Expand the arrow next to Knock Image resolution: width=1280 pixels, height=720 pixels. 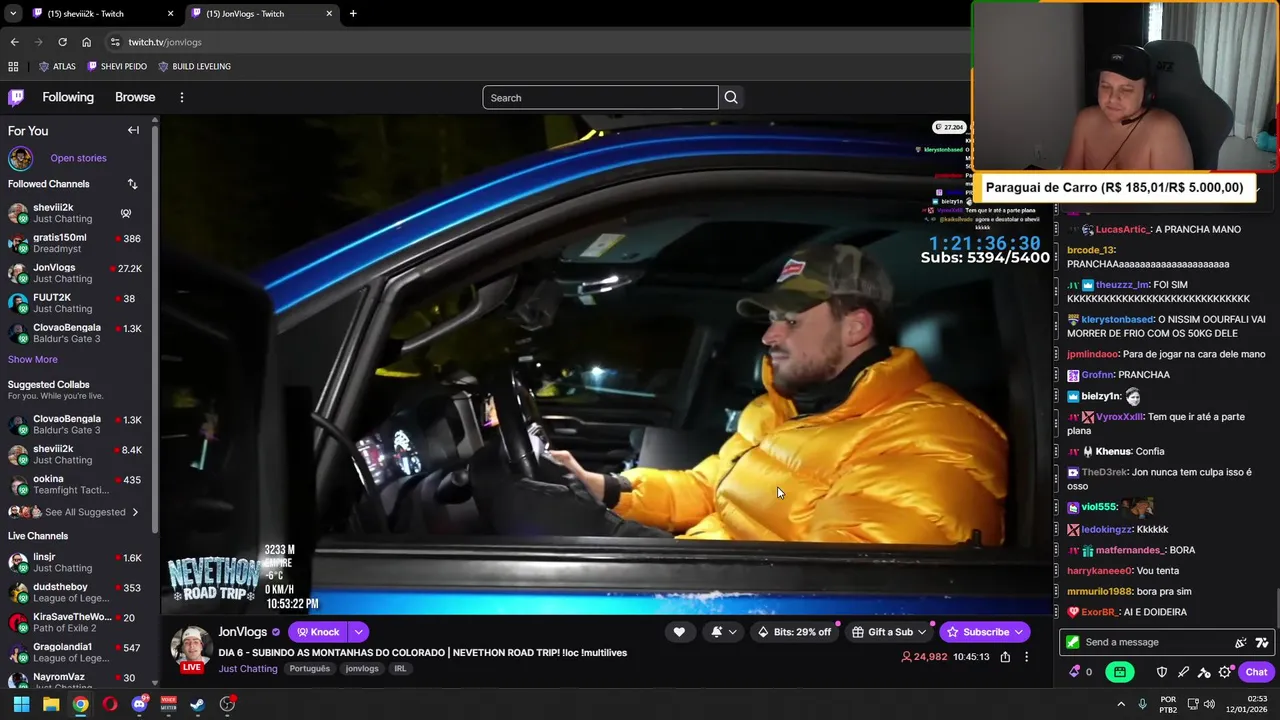[x=358, y=632]
